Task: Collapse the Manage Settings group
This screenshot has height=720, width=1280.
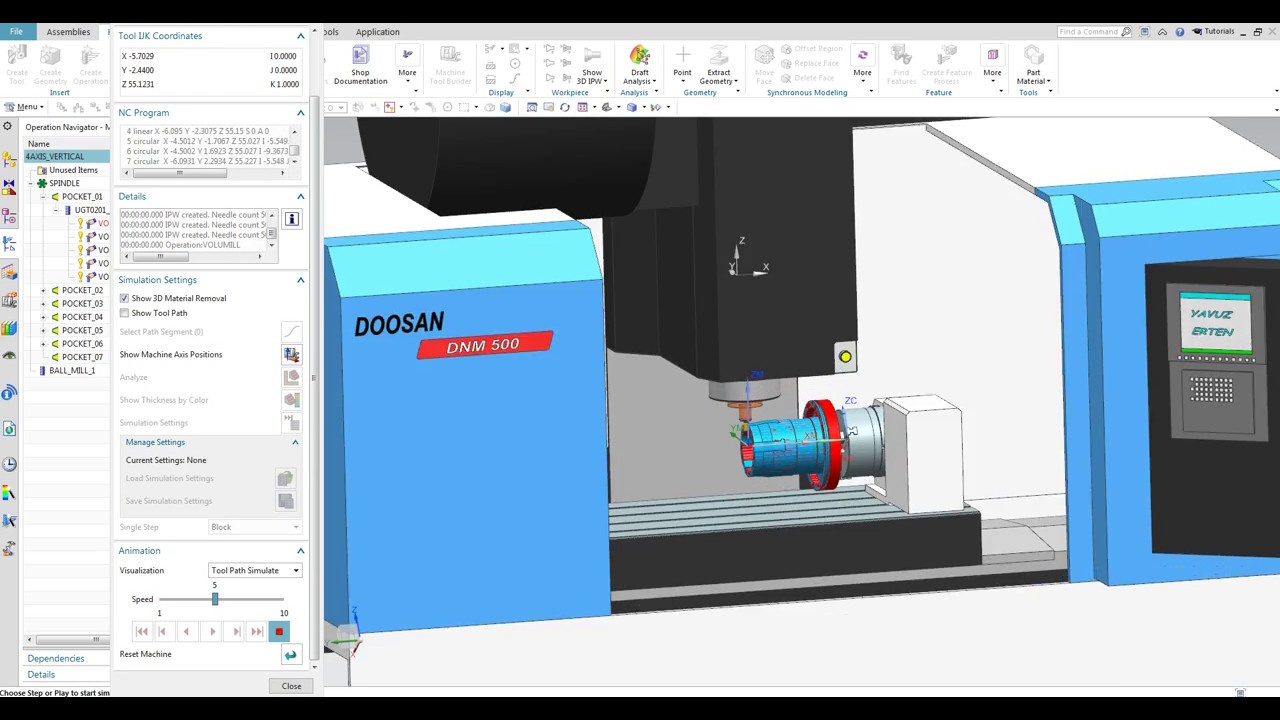Action: coord(295,442)
